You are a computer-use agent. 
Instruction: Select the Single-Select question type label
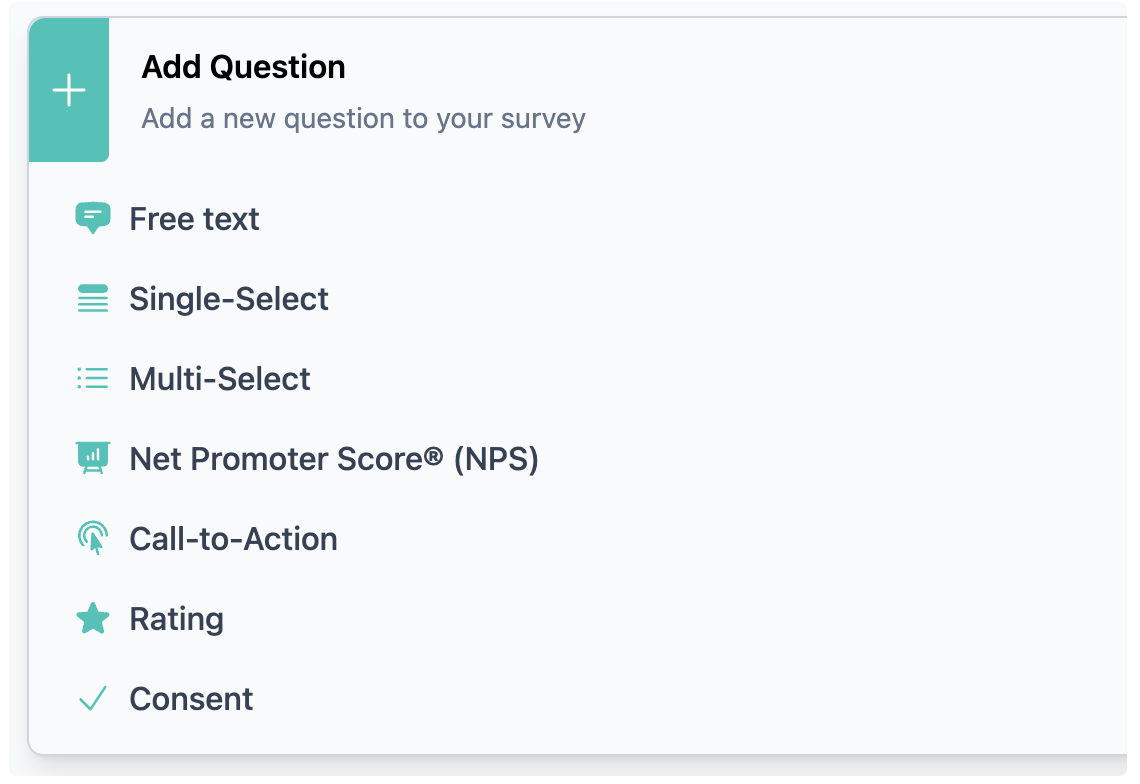pos(229,299)
